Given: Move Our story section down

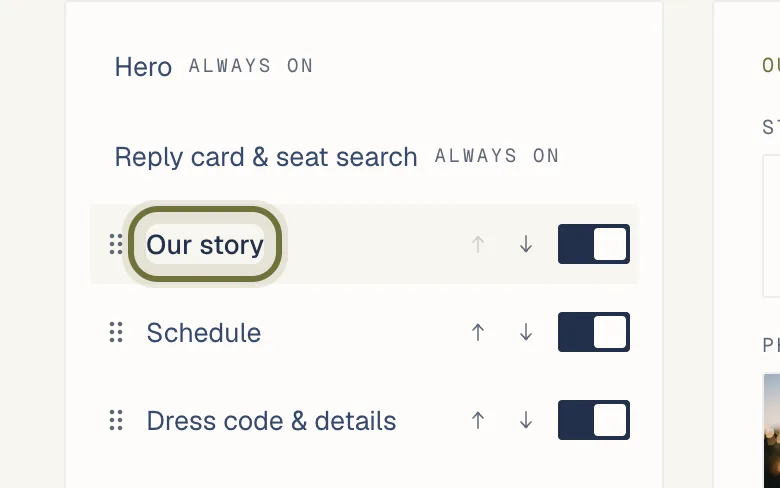Looking at the screenshot, I should click(526, 244).
